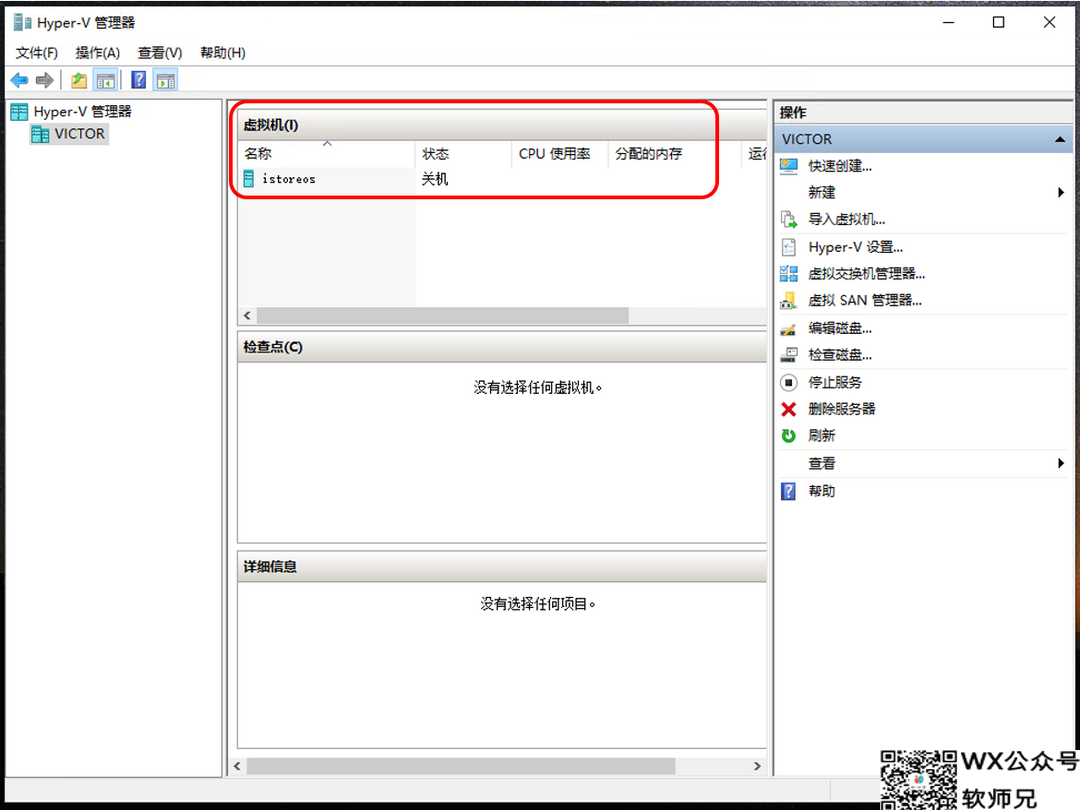Click the Forward arrow toolbar icon
The image size is (1080, 810).
(45, 81)
